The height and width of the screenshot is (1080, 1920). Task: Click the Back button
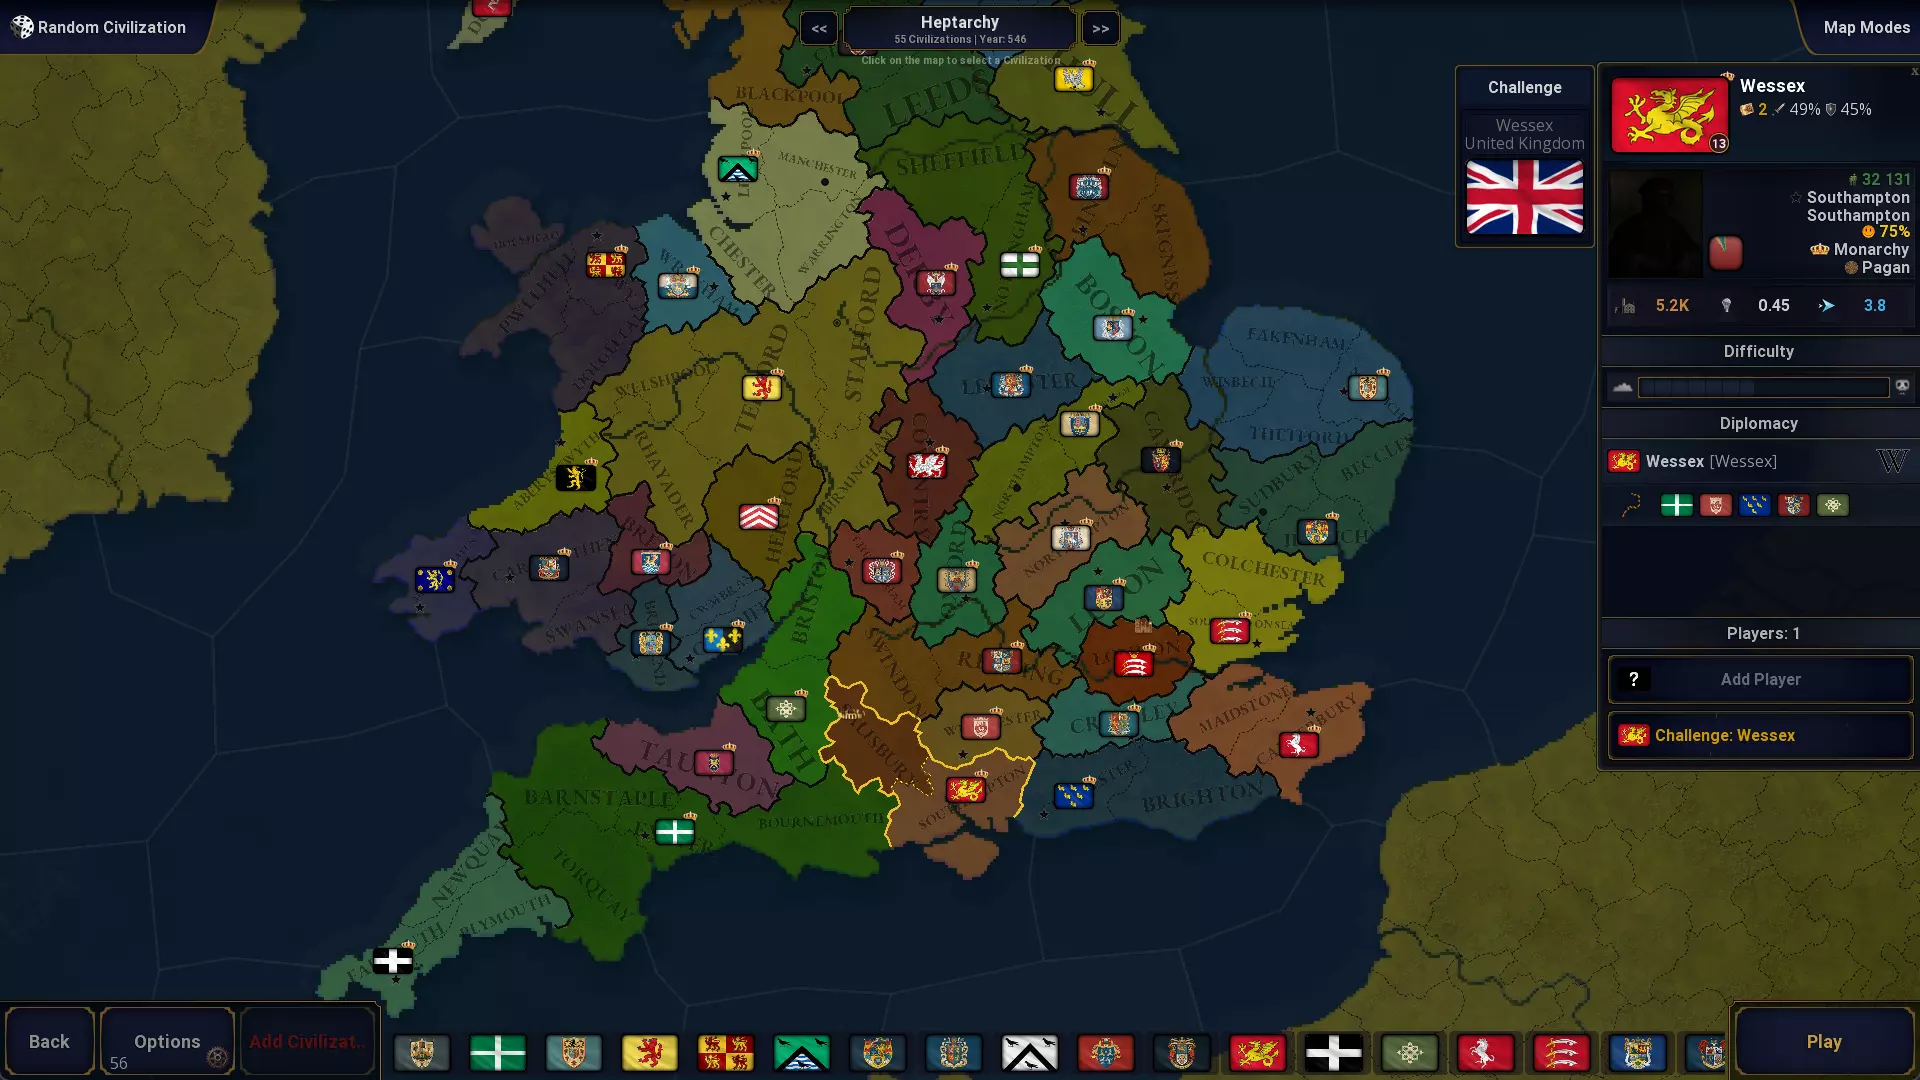pyautogui.click(x=49, y=1041)
